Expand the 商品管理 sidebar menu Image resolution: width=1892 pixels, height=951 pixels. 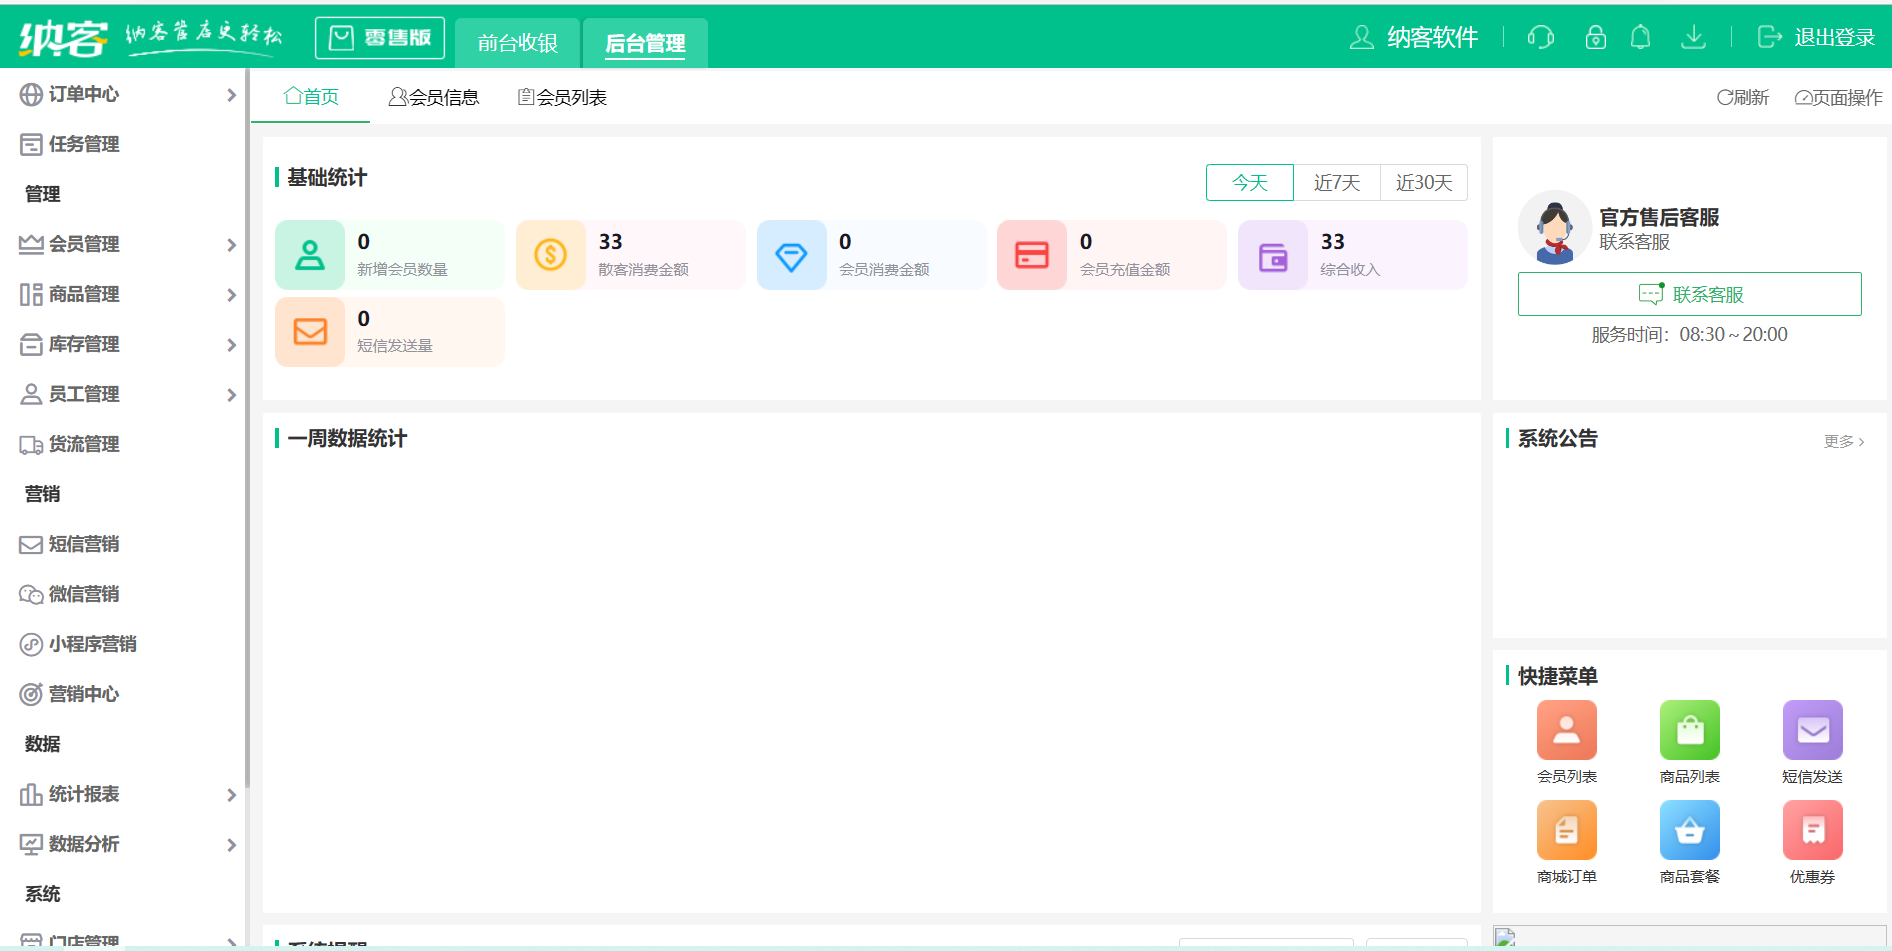point(86,294)
